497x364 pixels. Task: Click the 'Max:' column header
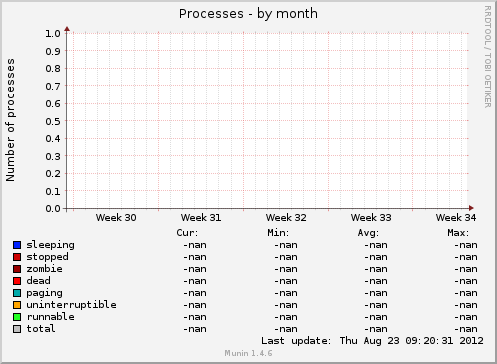tap(458, 233)
